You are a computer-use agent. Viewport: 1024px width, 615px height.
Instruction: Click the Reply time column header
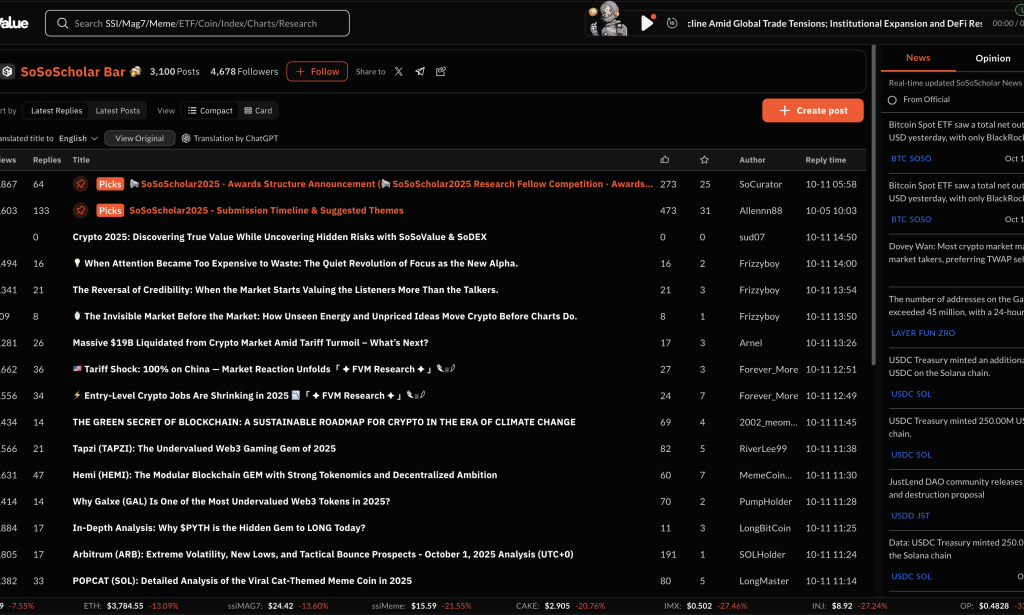coord(825,160)
